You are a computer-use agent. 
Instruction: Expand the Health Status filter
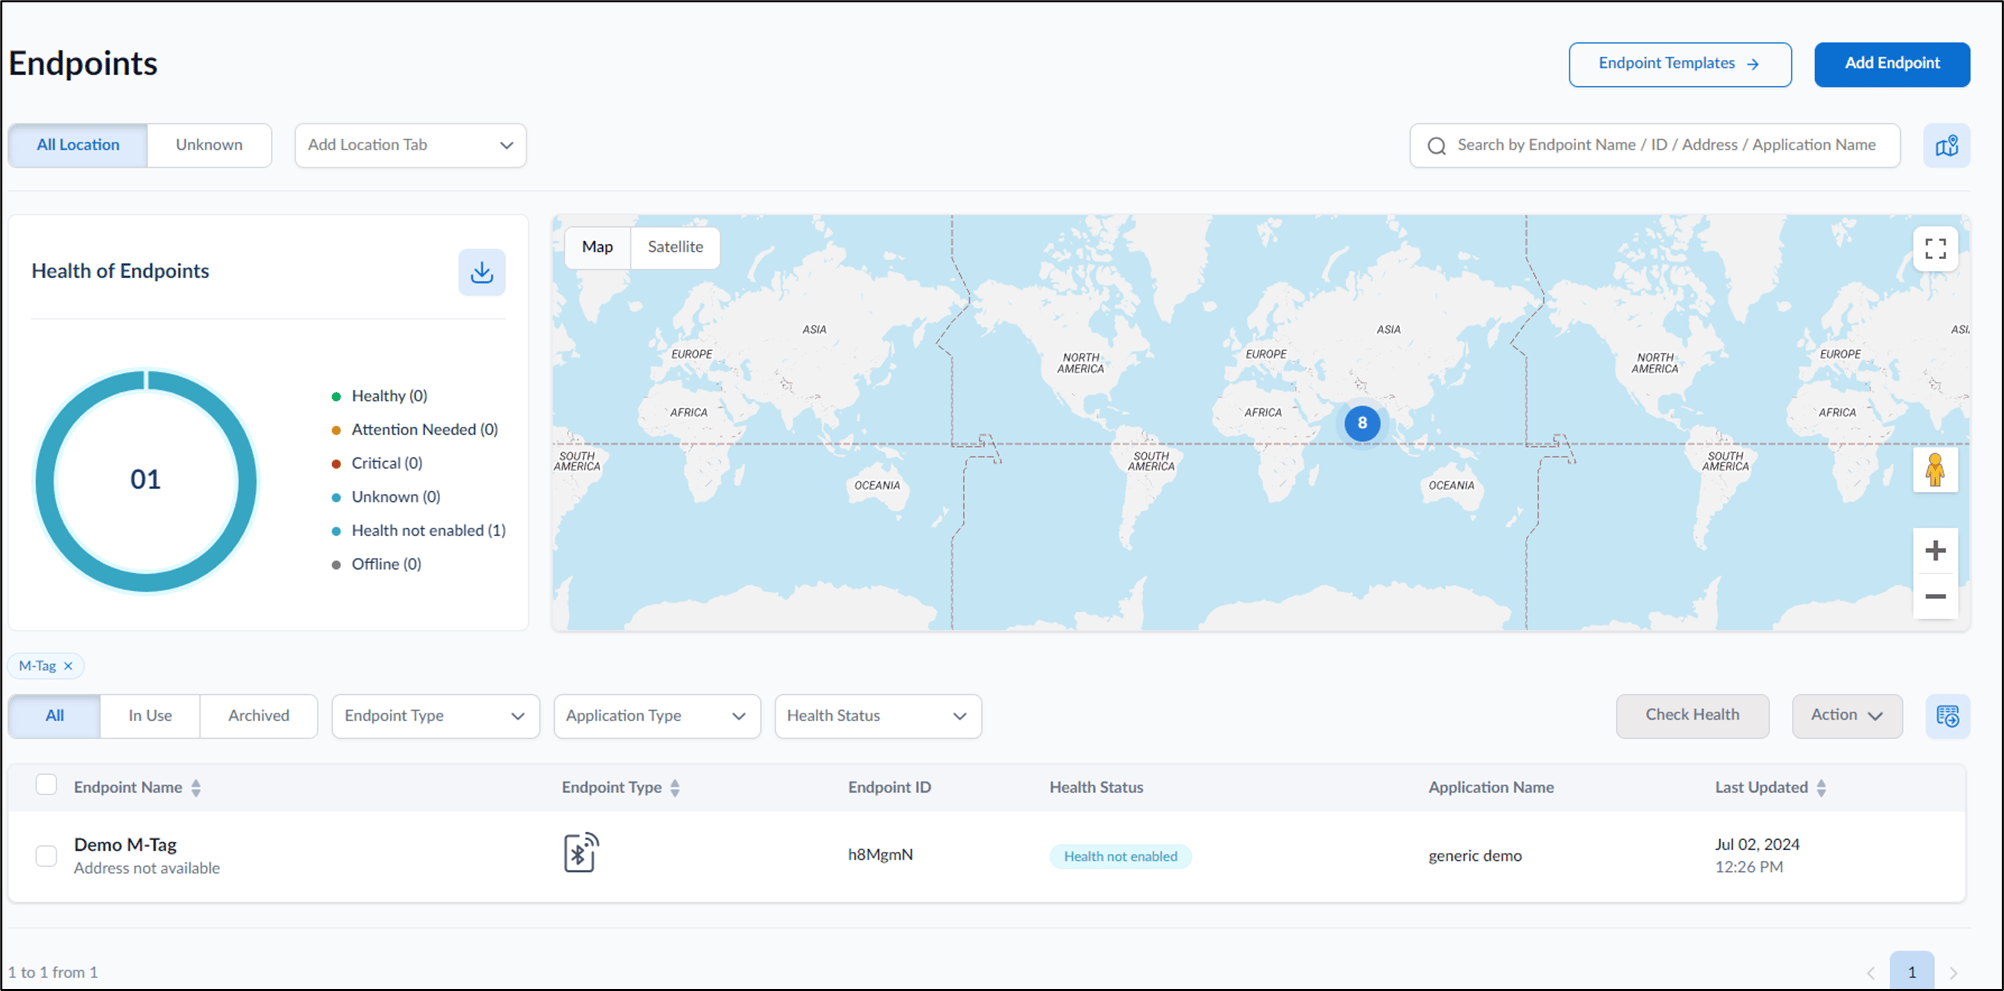[878, 716]
